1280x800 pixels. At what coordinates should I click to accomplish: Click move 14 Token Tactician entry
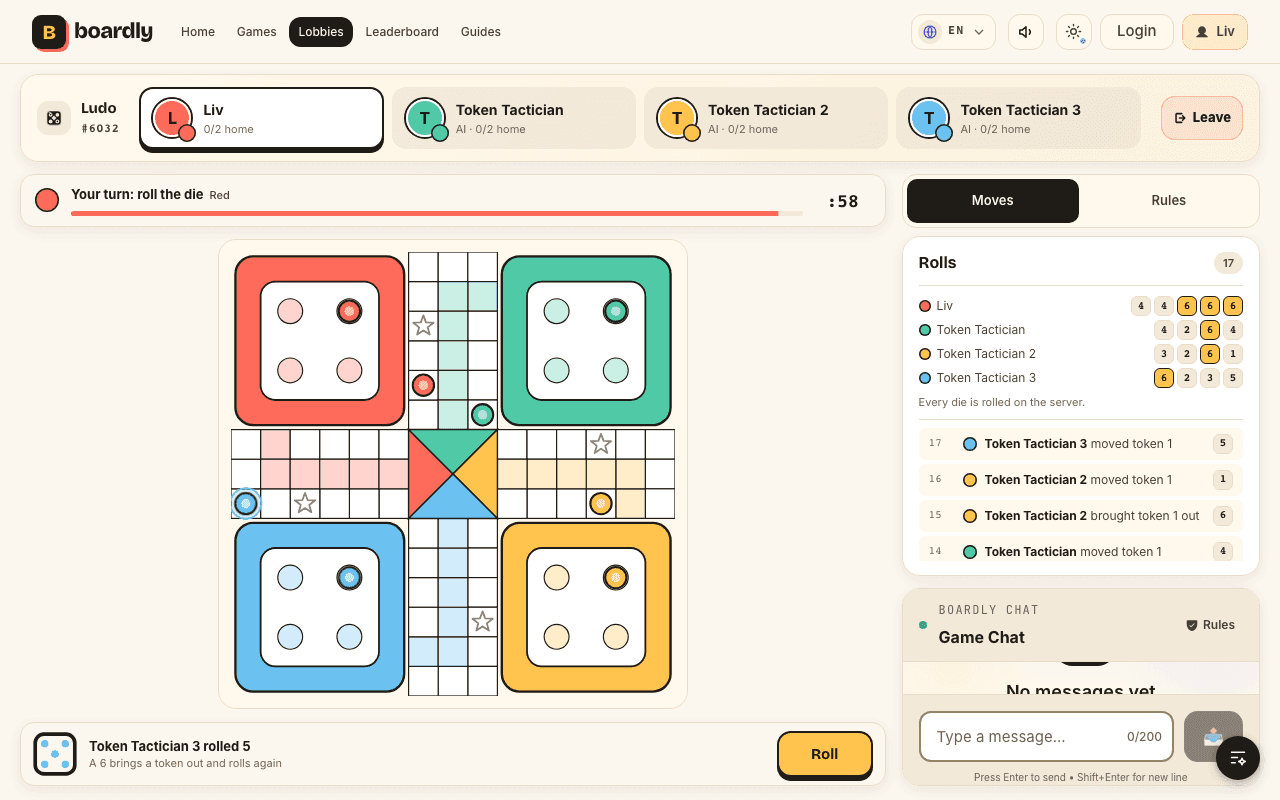tap(1081, 550)
